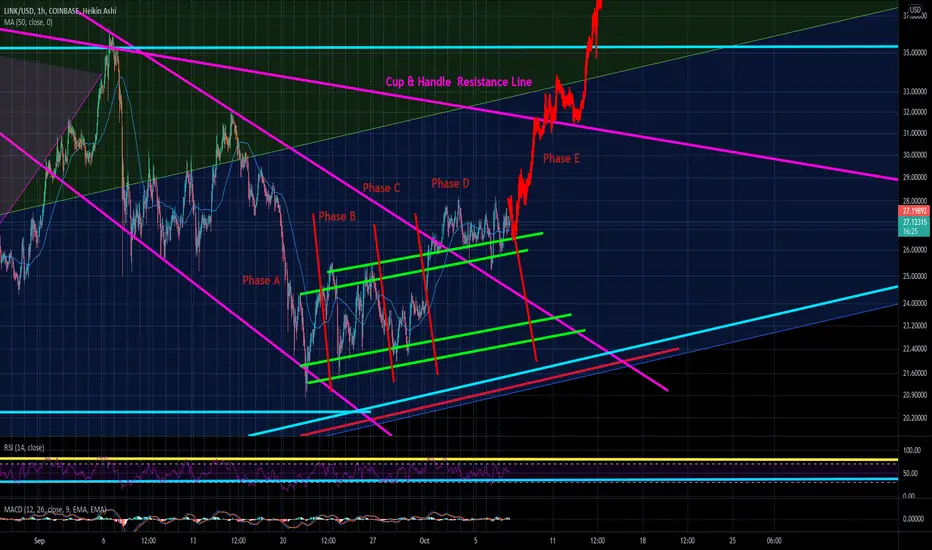
Task: Click the '13' date on time axis
Action: click(193, 541)
